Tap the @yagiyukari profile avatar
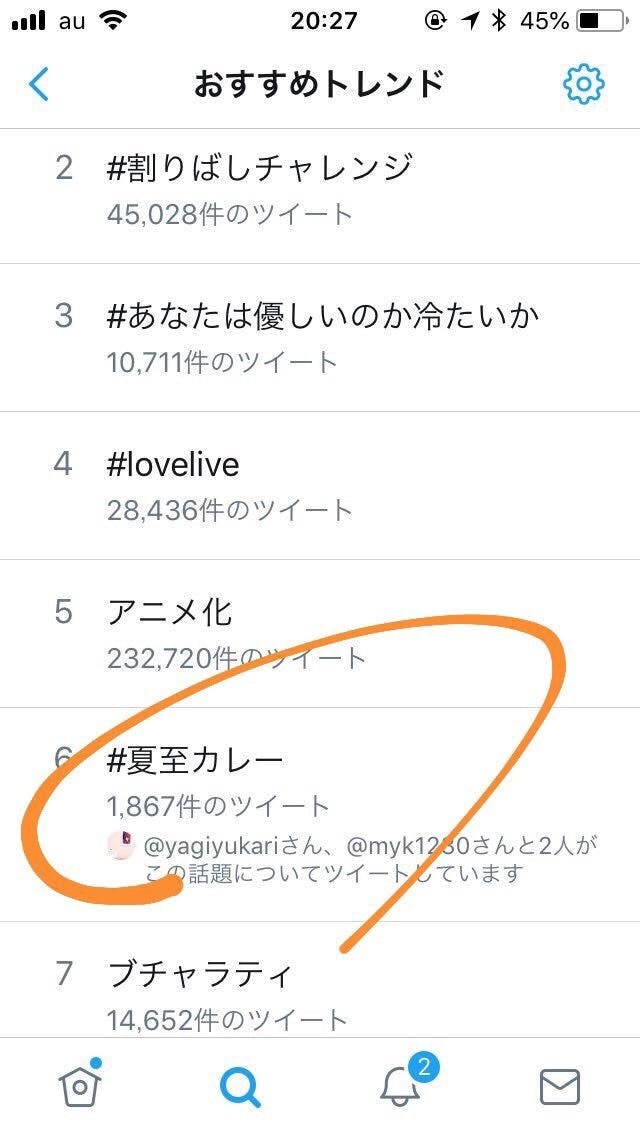The height and width of the screenshot is (1136, 640). point(121,845)
